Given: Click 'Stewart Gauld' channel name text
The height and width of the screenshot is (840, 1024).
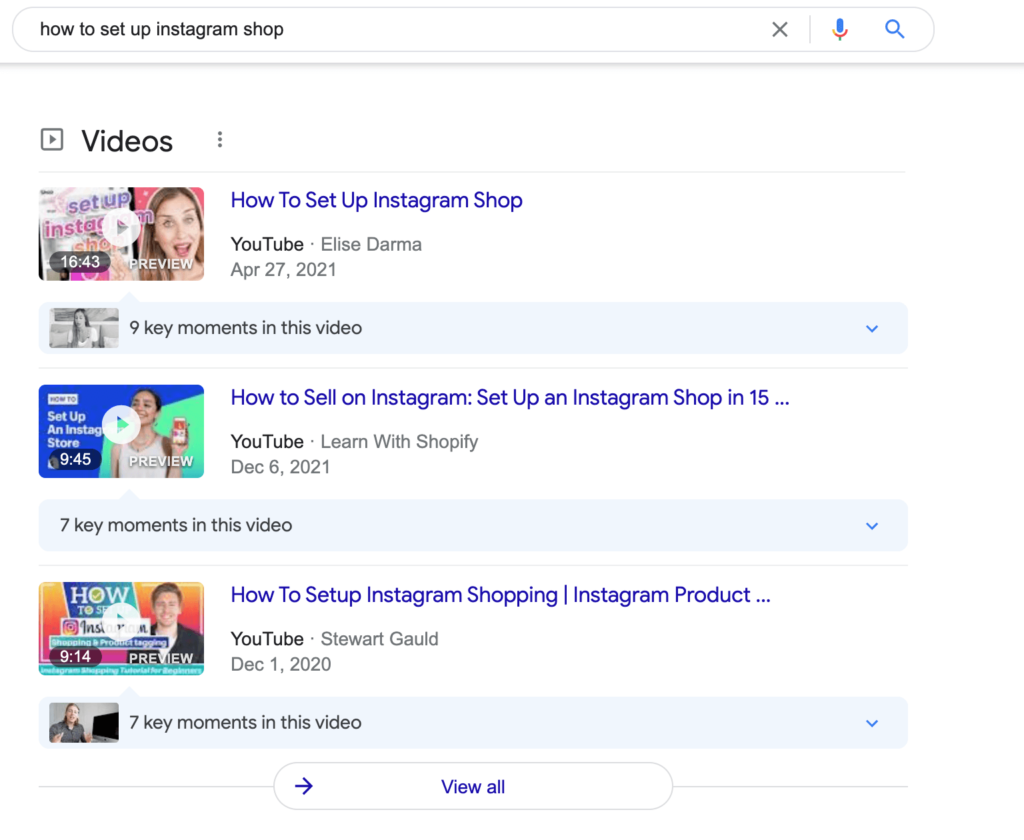Looking at the screenshot, I should pyautogui.click(x=379, y=639).
